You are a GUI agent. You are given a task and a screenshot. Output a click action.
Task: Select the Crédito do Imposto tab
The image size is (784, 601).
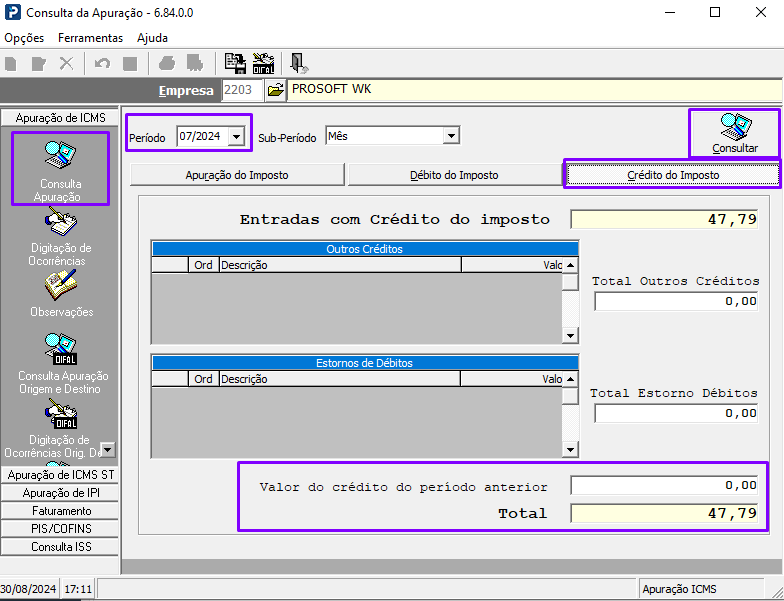pos(673,175)
